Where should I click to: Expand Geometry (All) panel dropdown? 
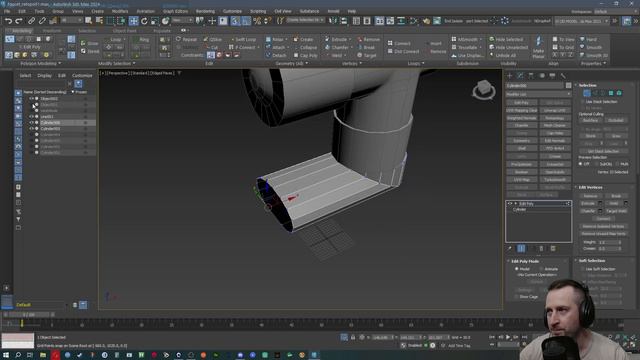pos(292,64)
